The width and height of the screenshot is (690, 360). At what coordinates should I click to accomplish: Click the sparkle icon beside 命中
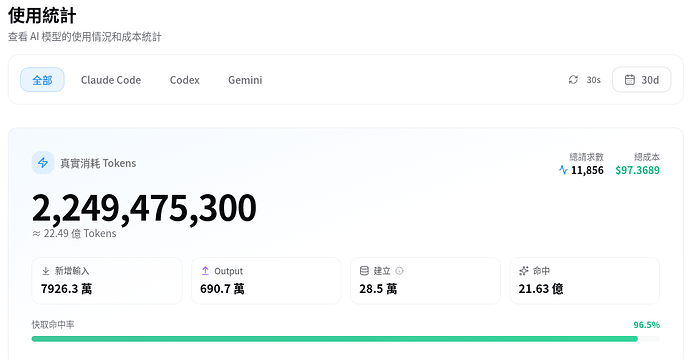tap(524, 271)
